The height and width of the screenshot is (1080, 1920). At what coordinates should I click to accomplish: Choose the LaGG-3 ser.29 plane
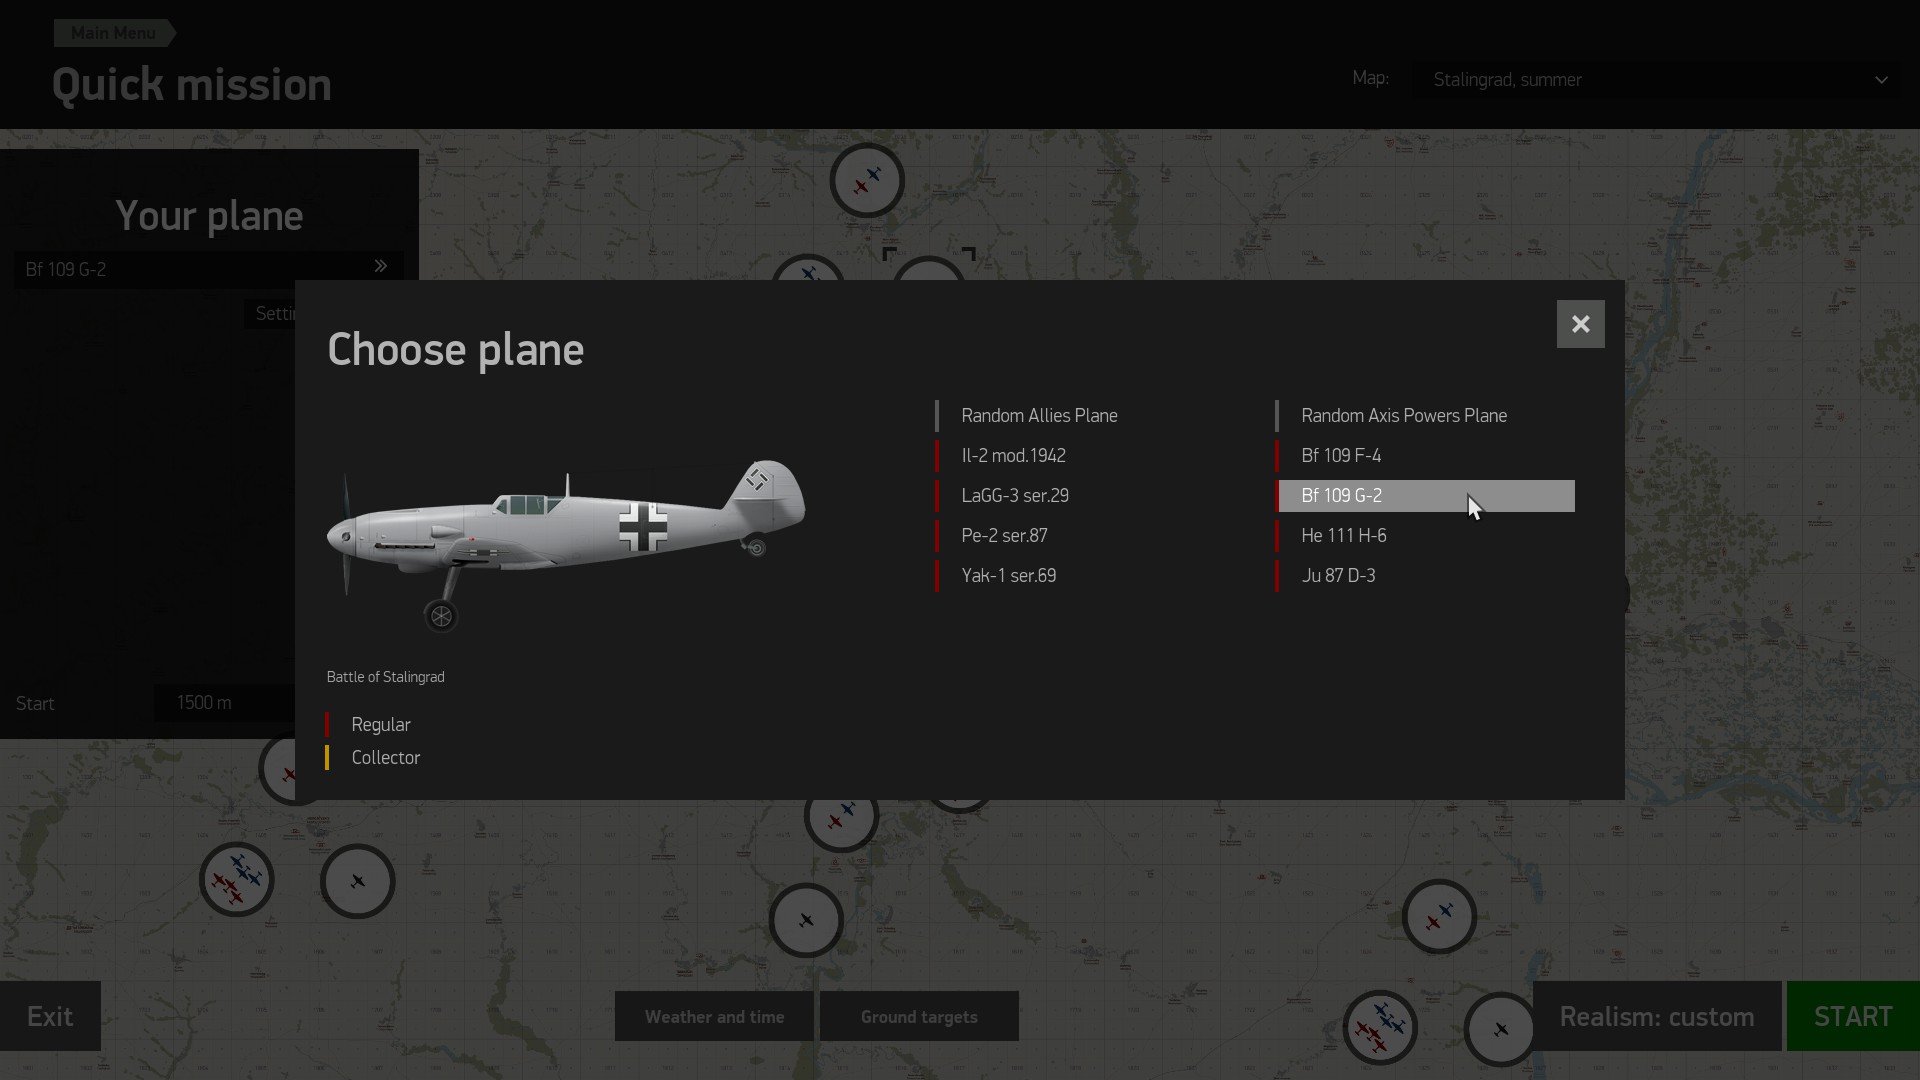point(1014,495)
